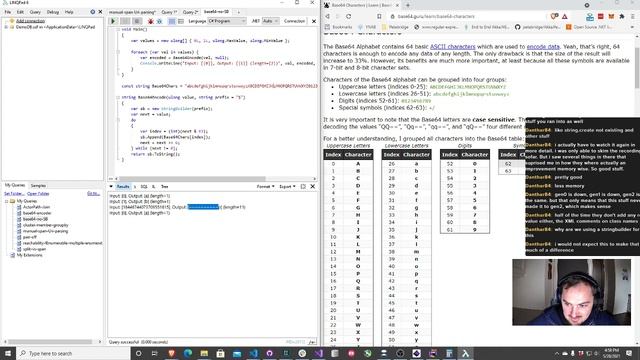The width and height of the screenshot is (640, 360).
Task: Open the Export dropdown in results
Action: coord(287,187)
